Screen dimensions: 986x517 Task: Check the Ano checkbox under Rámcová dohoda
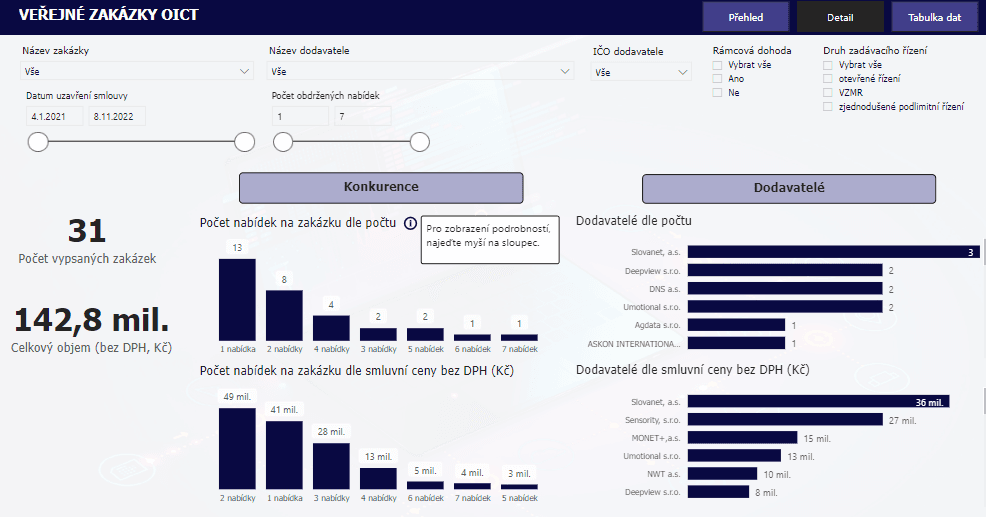[717, 79]
